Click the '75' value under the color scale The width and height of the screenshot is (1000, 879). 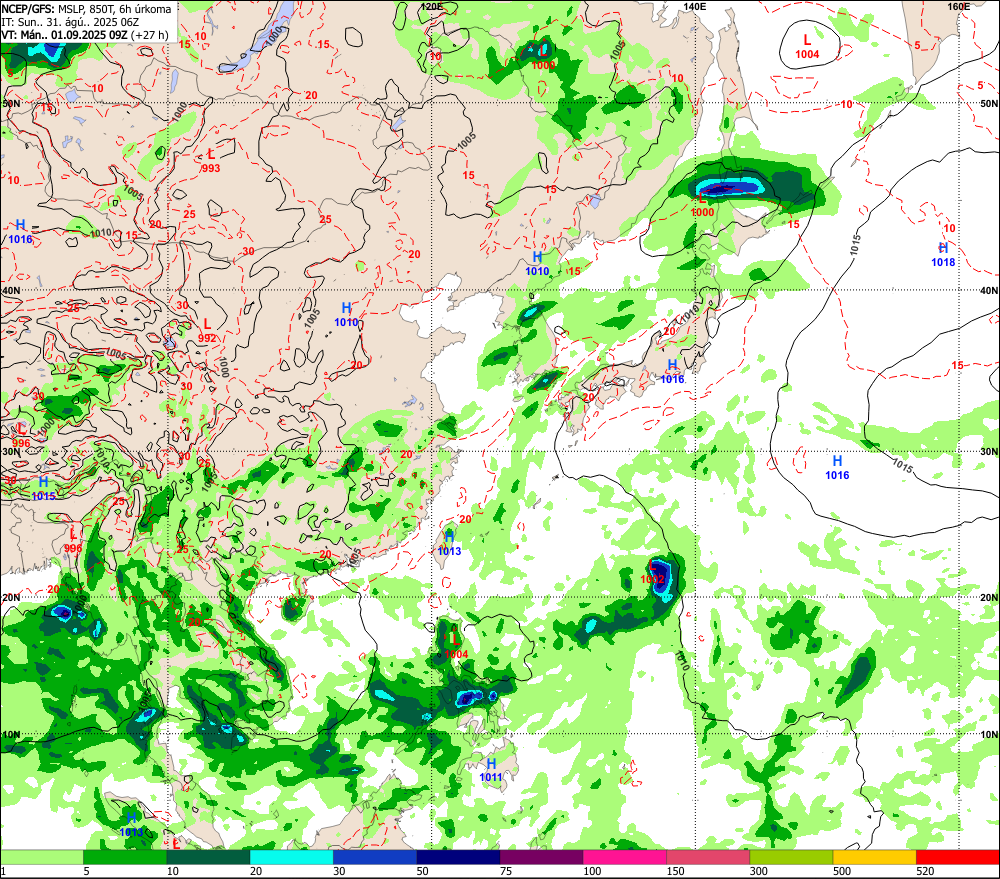click(506, 871)
